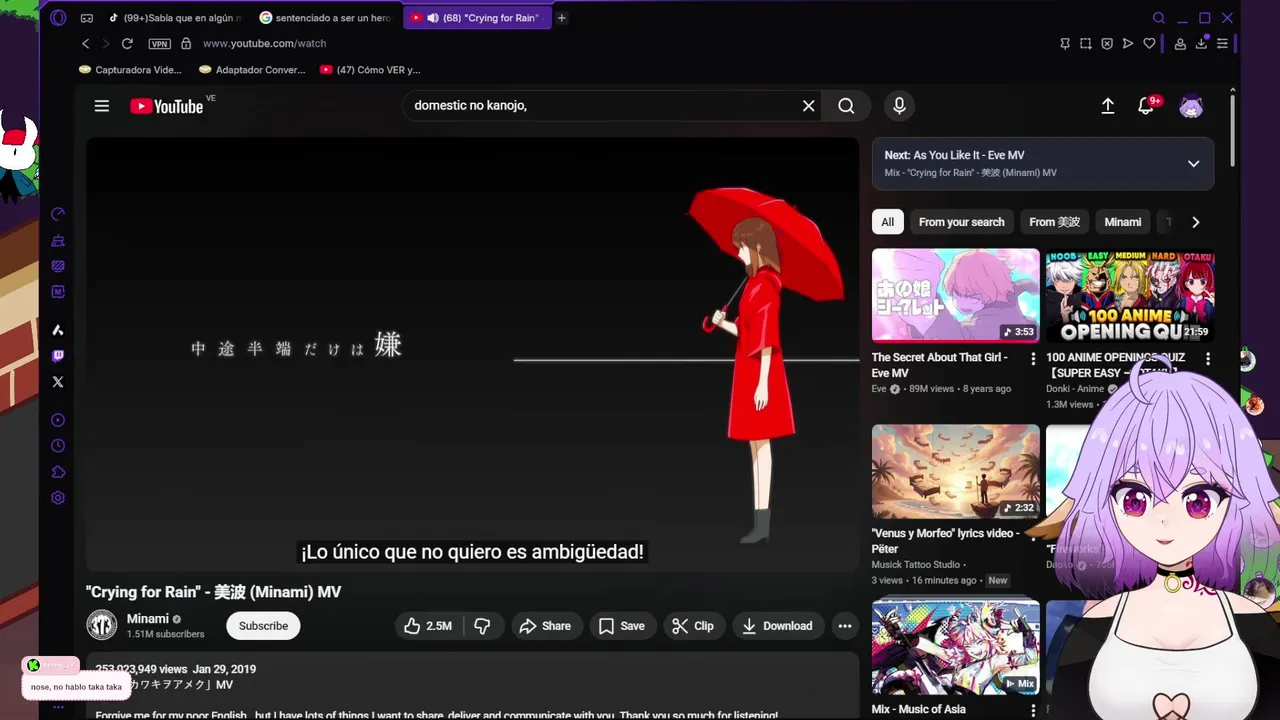Image resolution: width=1280 pixels, height=720 pixels.
Task: Share the video
Action: 545,626
